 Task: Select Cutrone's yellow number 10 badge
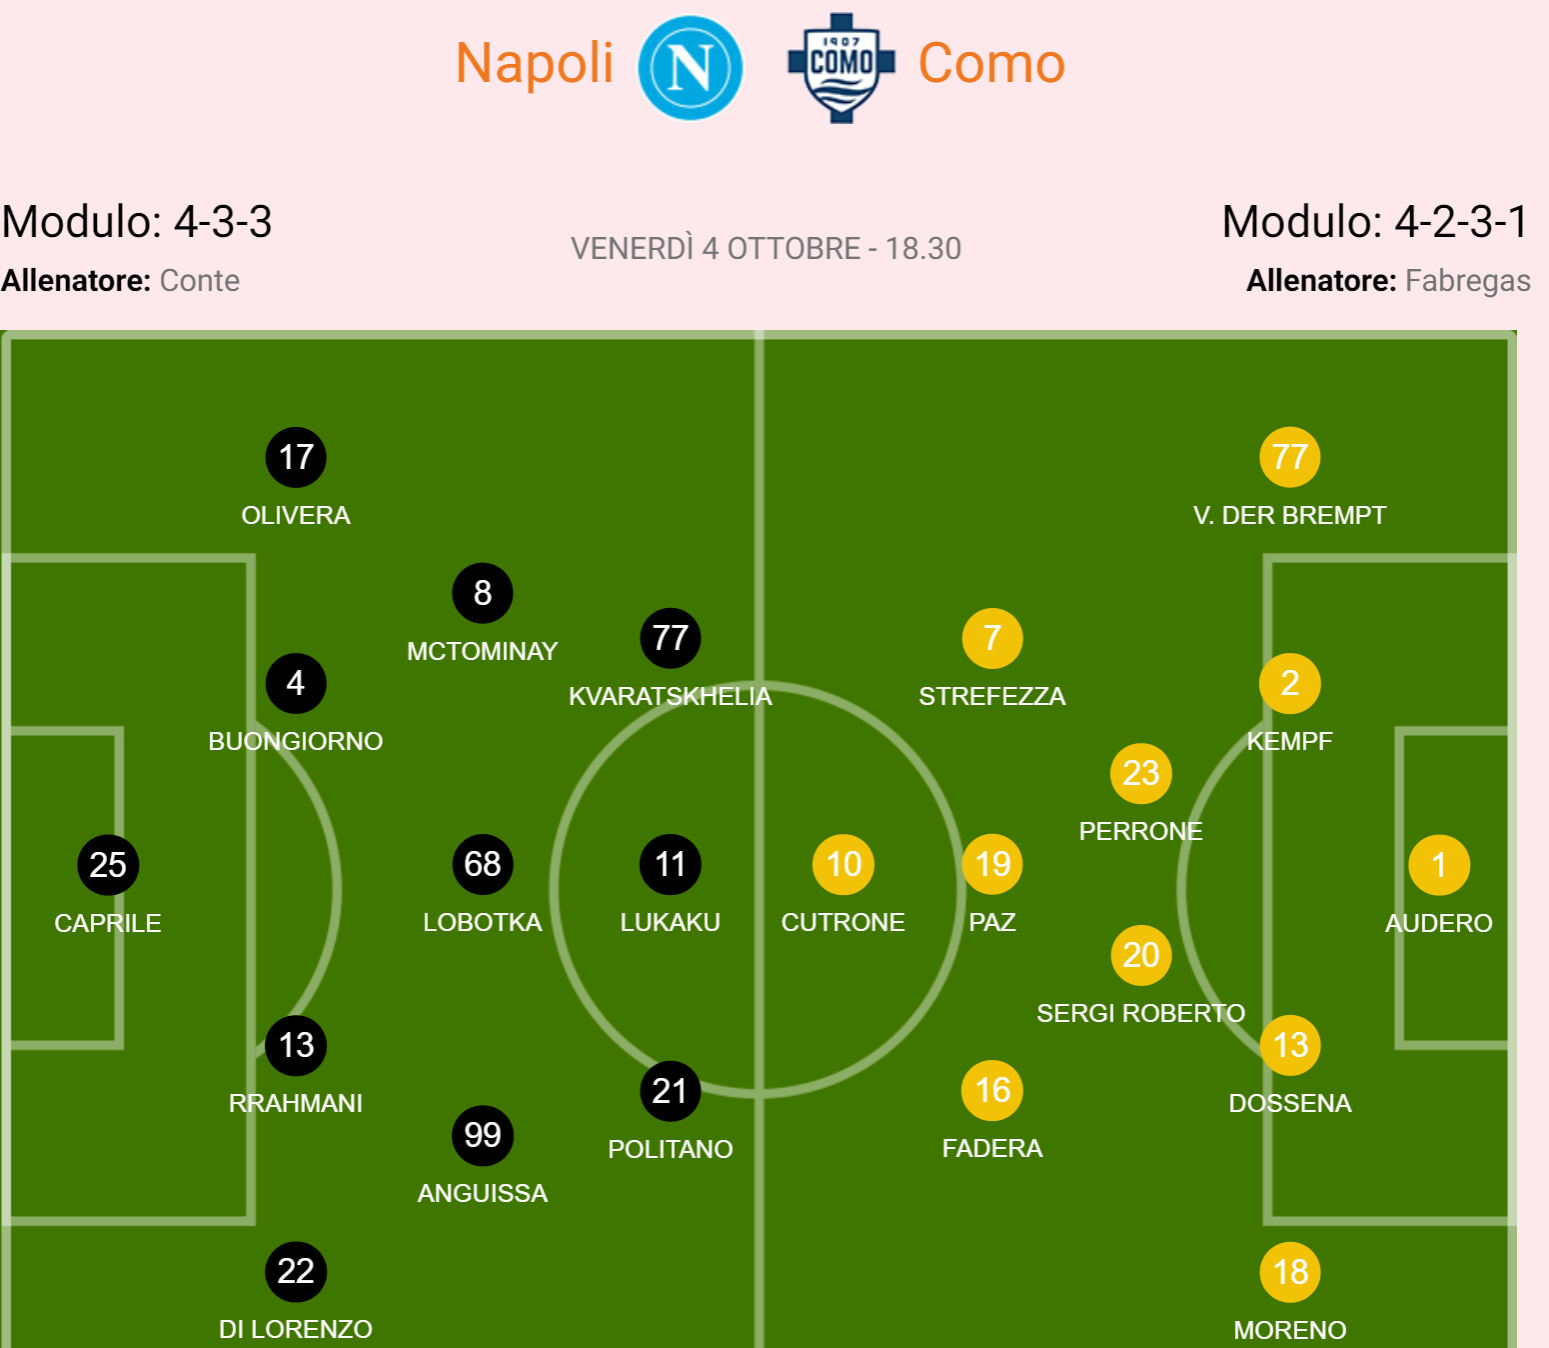point(843,864)
